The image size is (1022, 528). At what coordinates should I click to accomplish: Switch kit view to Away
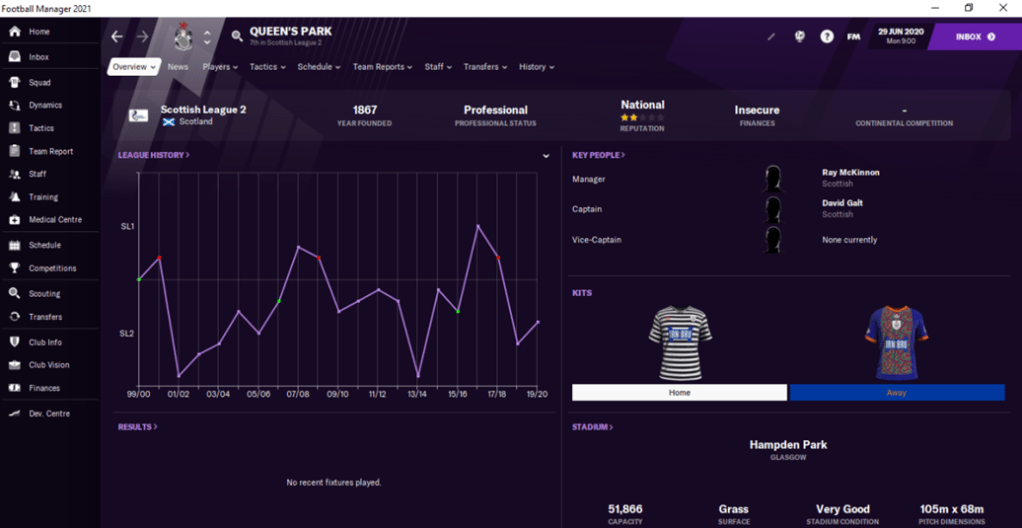pyautogui.click(x=896, y=393)
